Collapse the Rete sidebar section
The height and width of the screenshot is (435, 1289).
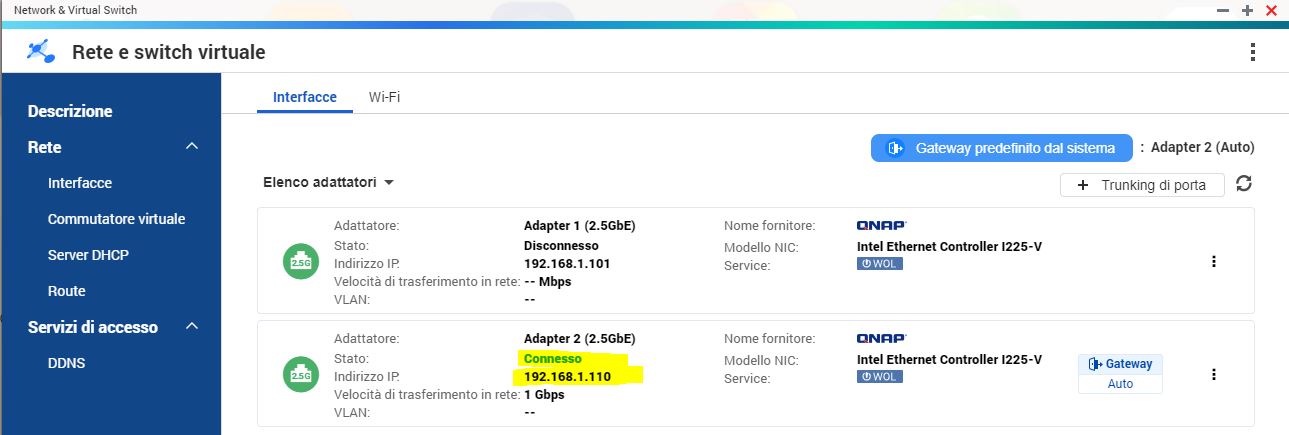192,147
